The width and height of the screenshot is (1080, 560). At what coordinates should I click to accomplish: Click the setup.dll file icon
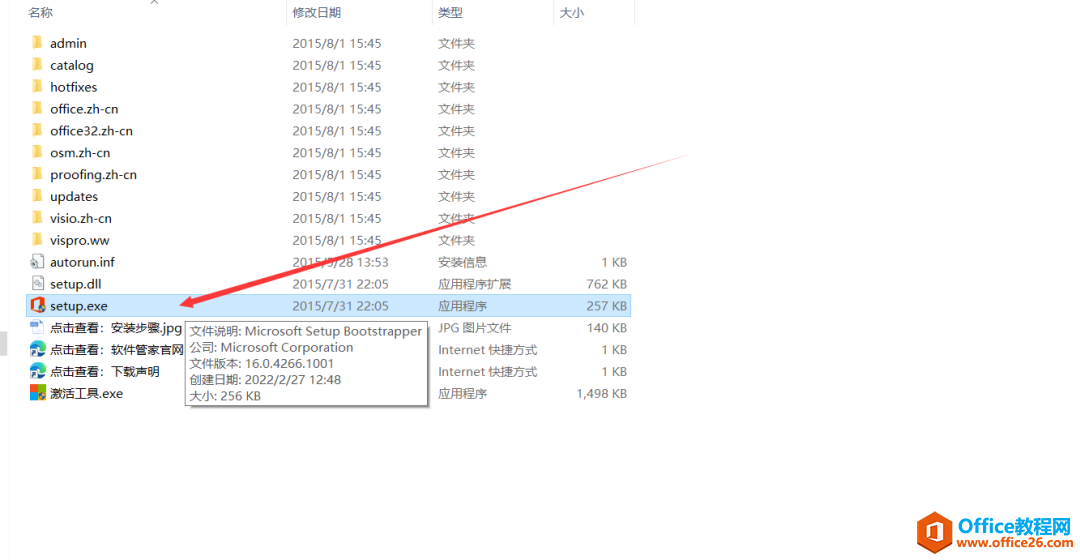pyautogui.click(x=37, y=284)
